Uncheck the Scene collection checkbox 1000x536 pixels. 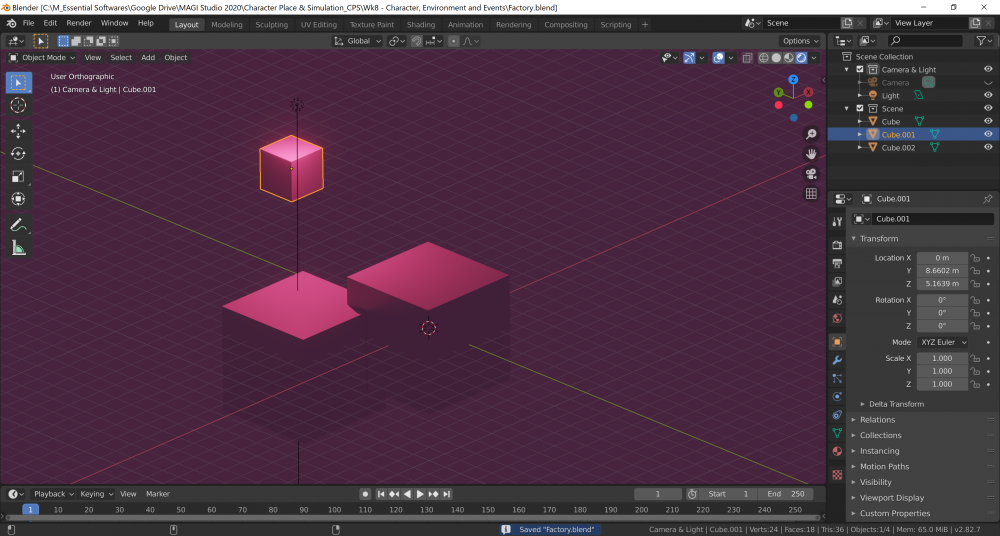[x=860, y=108]
